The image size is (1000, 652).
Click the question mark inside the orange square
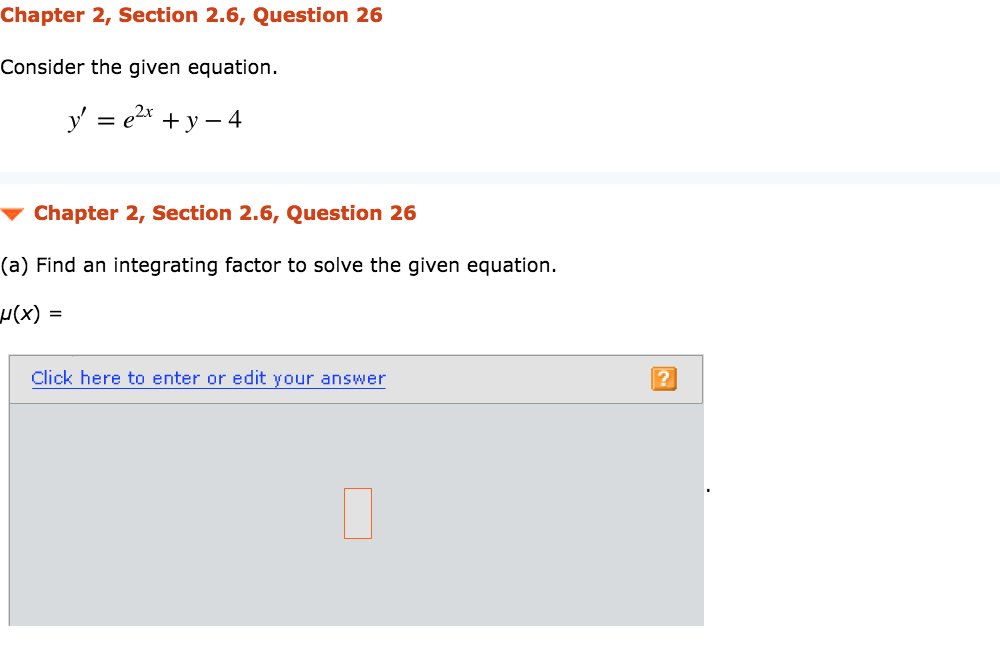pyautogui.click(x=663, y=378)
